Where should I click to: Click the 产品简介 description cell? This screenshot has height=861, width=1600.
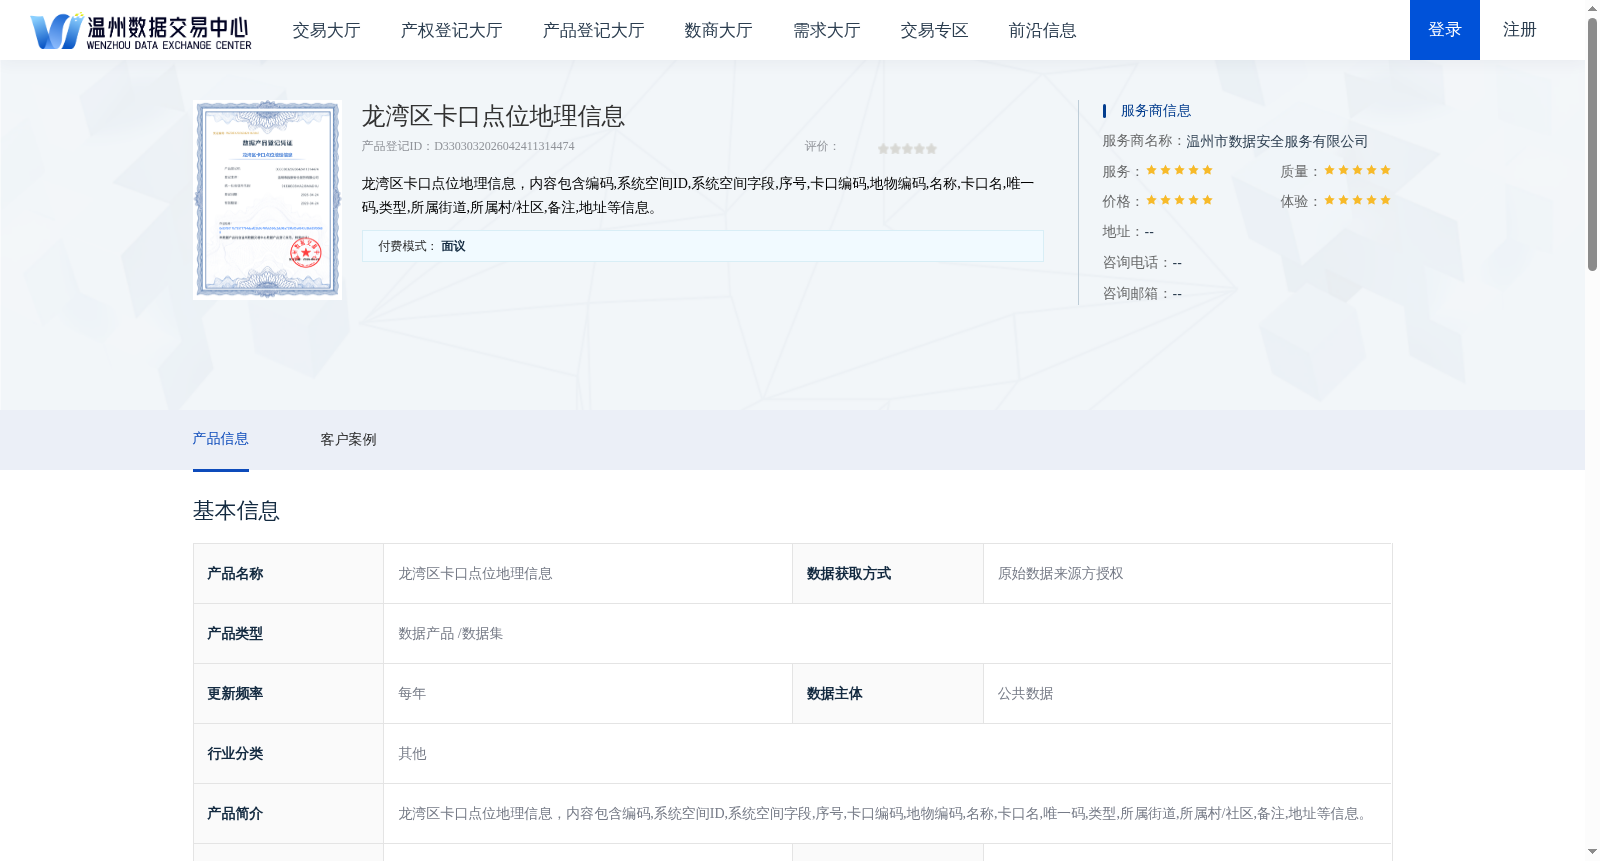888,814
